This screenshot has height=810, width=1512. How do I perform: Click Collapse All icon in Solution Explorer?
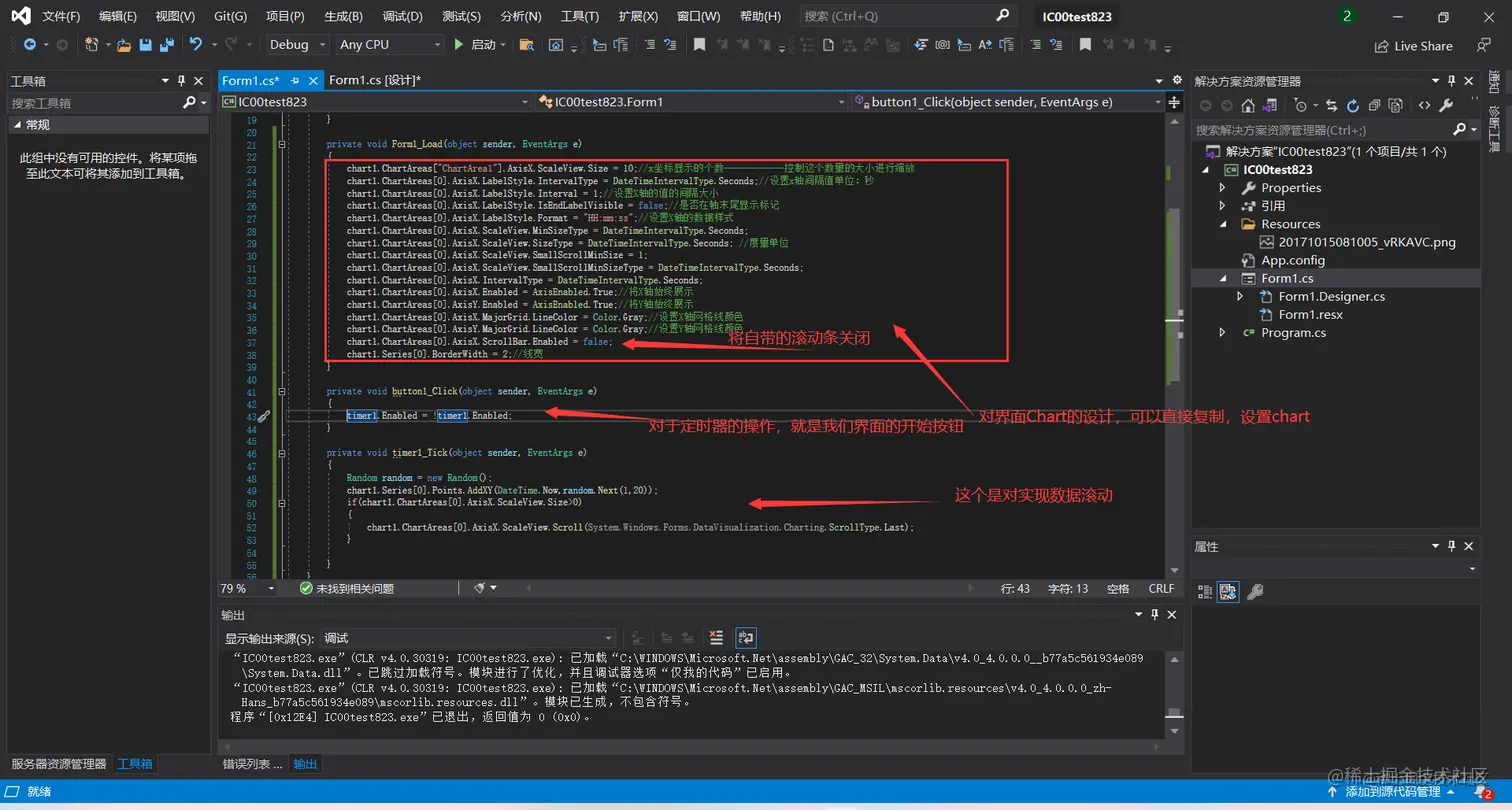[1374, 105]
